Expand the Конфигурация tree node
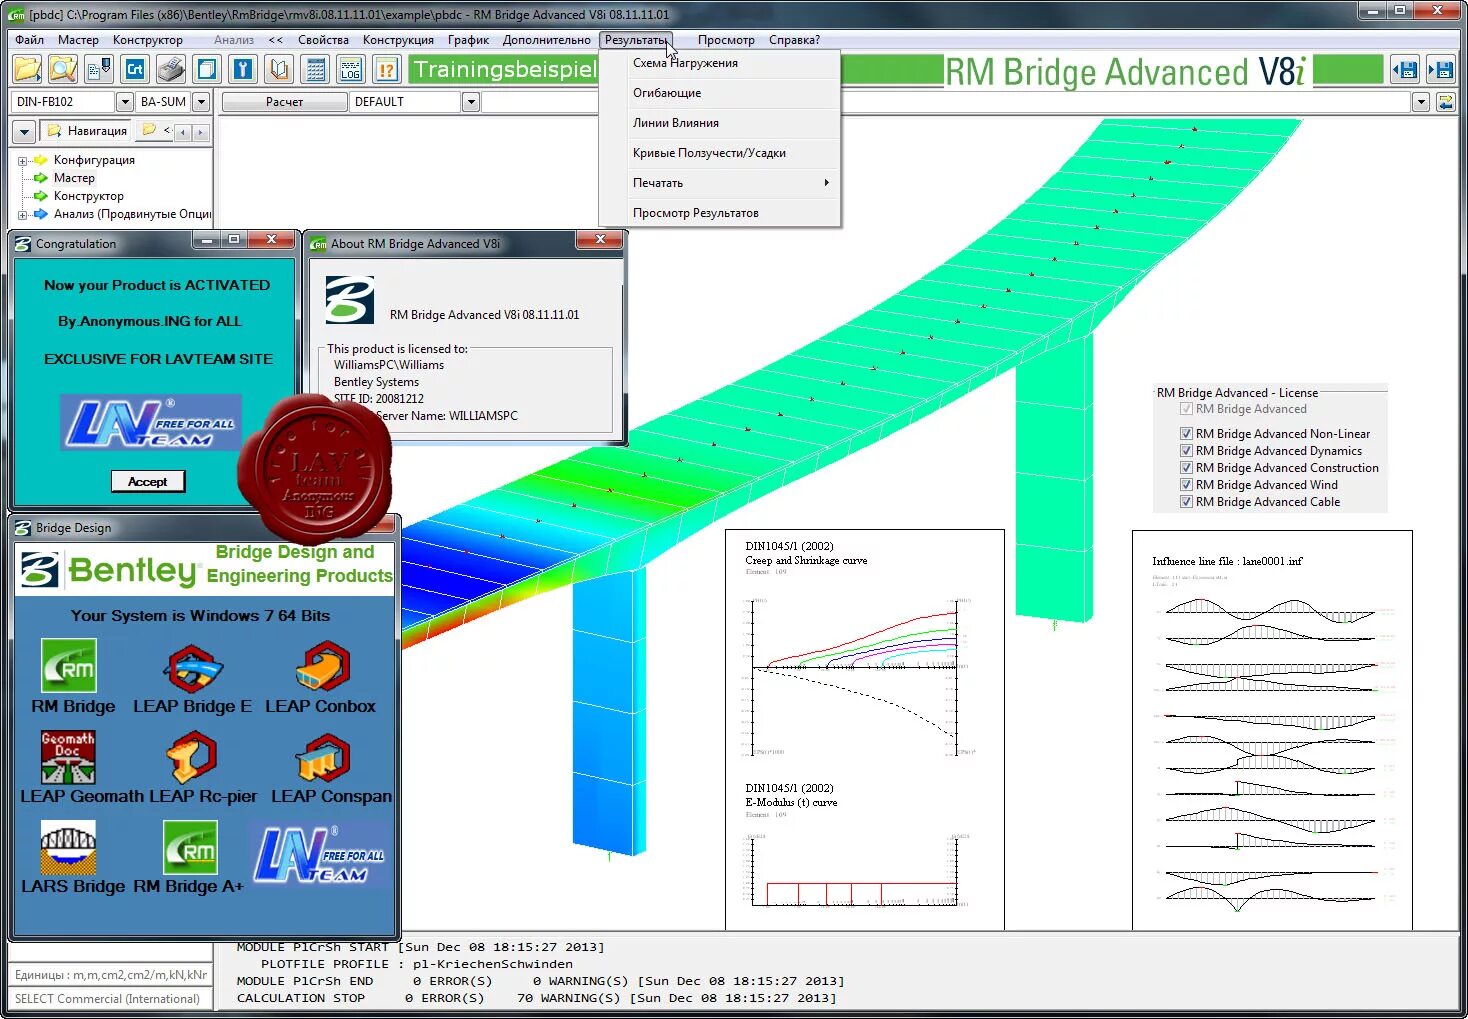 (22, 161)
